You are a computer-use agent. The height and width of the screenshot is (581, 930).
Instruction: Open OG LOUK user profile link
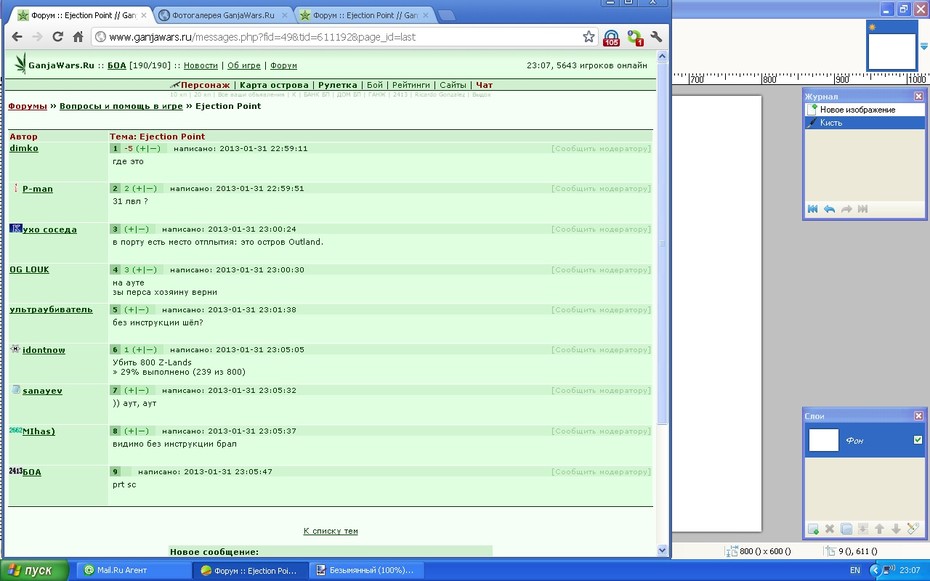[29, 269]
